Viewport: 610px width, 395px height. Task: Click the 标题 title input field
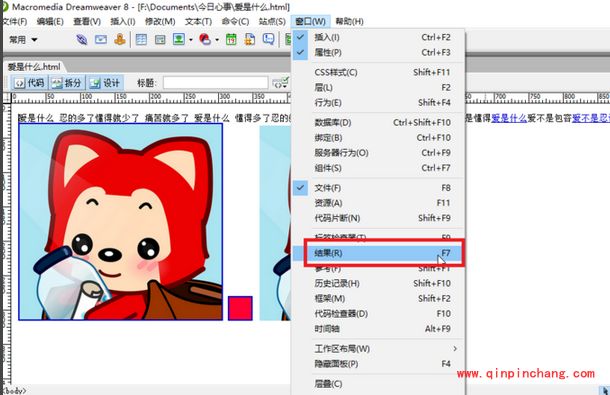point(216,83)
